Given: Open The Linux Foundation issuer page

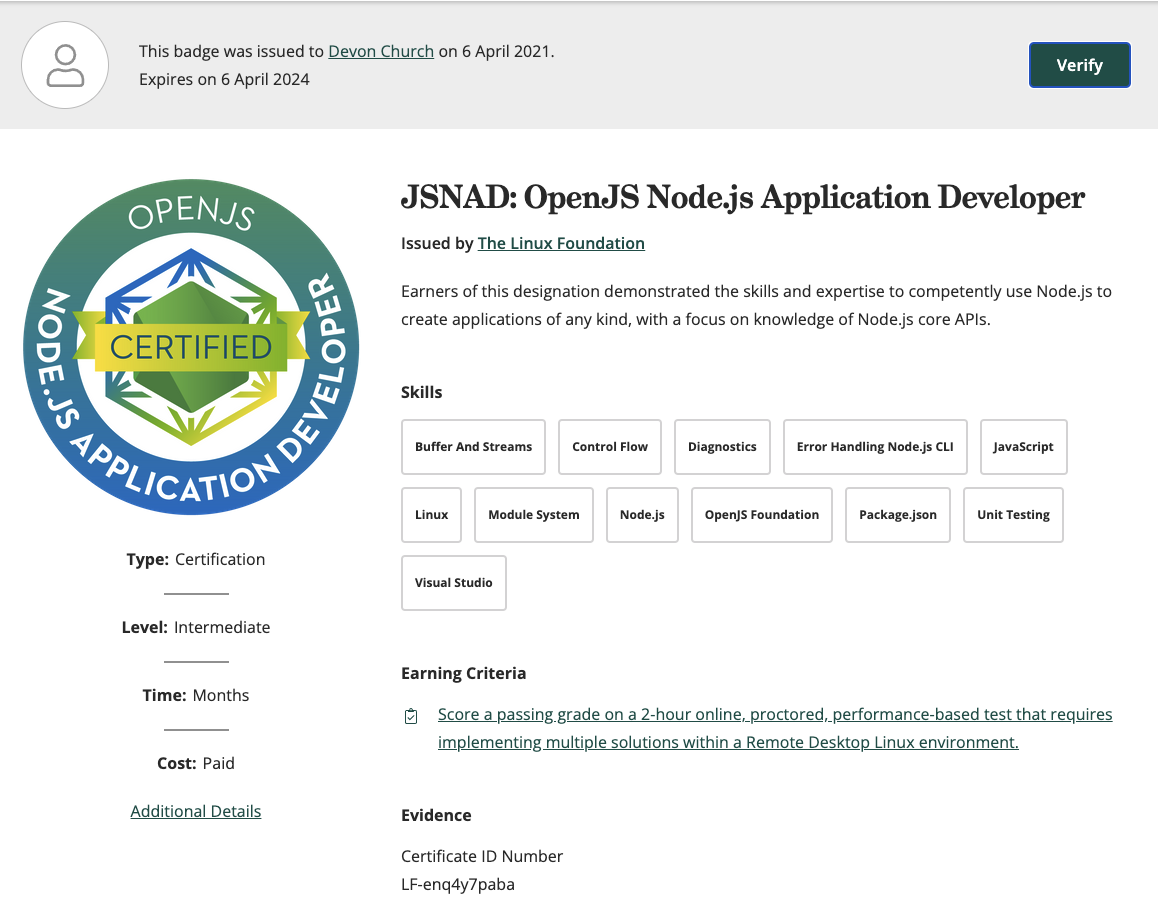Looking at the screenshot, I should (561, 243).
